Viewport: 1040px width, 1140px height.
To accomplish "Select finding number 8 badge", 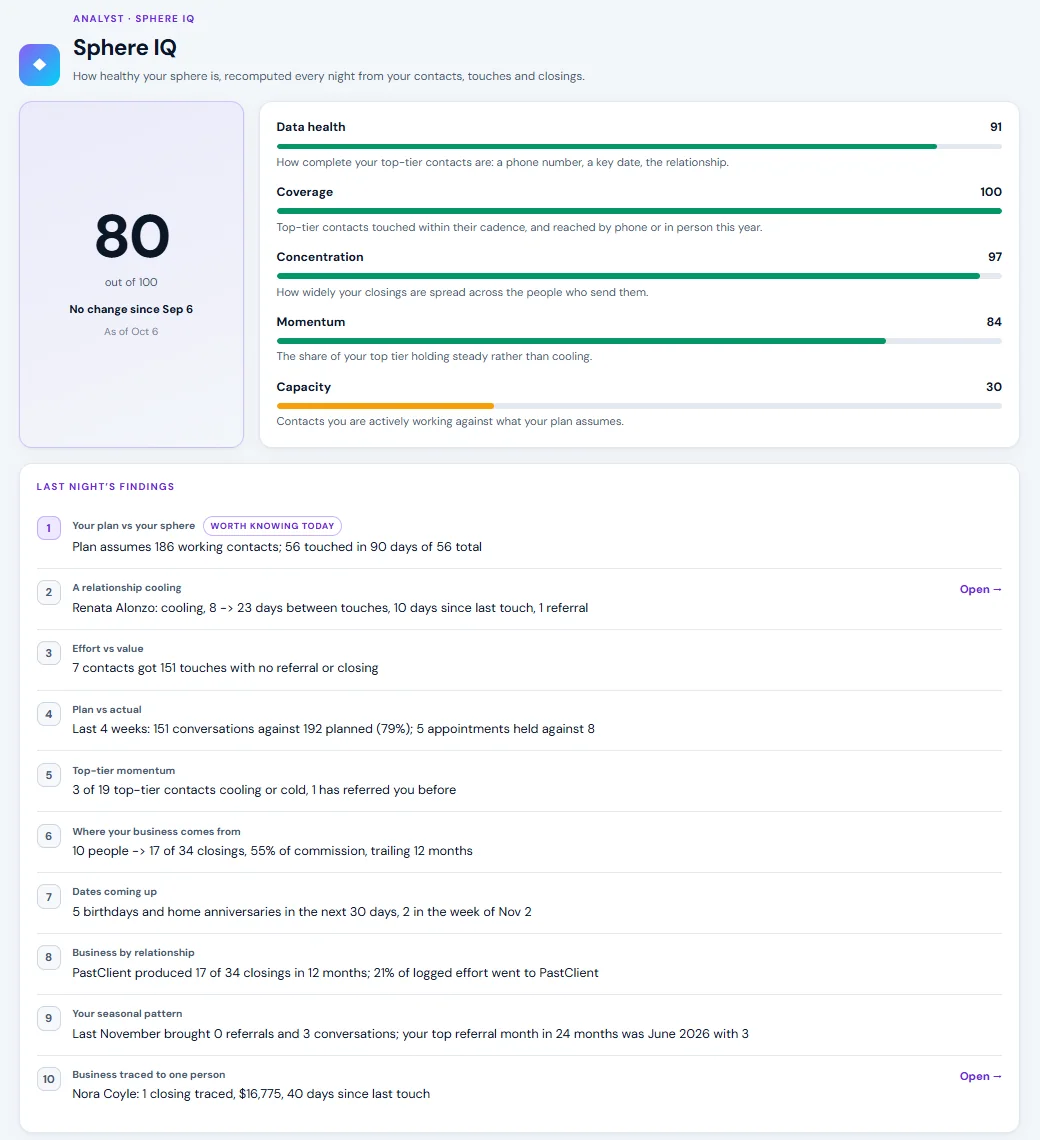I will click(x=49, y=957).
